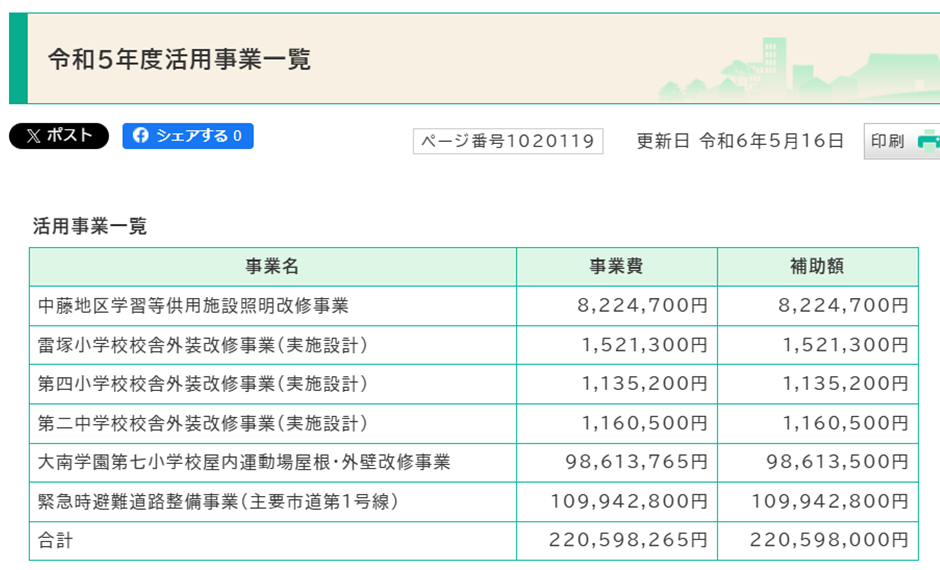Click the 98,613,765円 project cost cell
This screenshot has width=940, height=570.
(x=636, y=462)
